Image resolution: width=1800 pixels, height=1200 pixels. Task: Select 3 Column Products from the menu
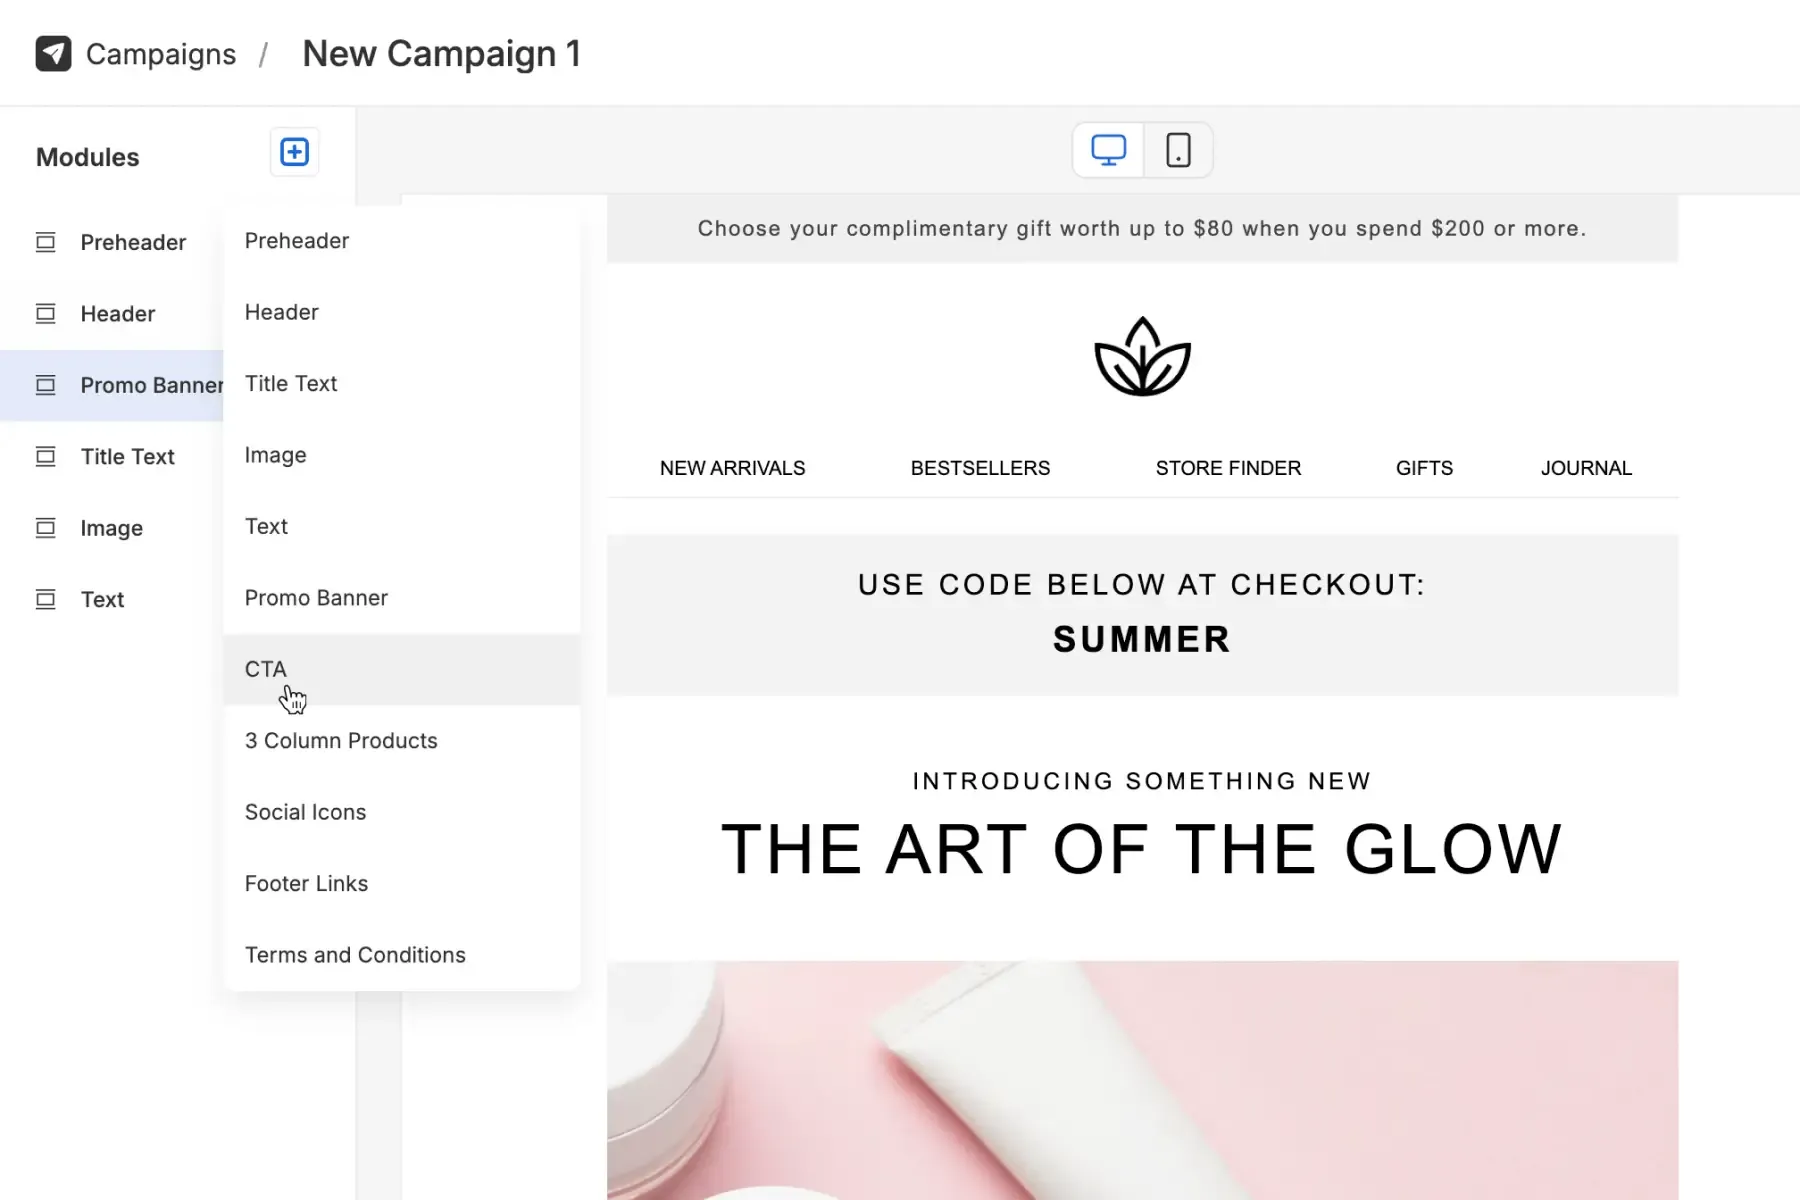340,741
